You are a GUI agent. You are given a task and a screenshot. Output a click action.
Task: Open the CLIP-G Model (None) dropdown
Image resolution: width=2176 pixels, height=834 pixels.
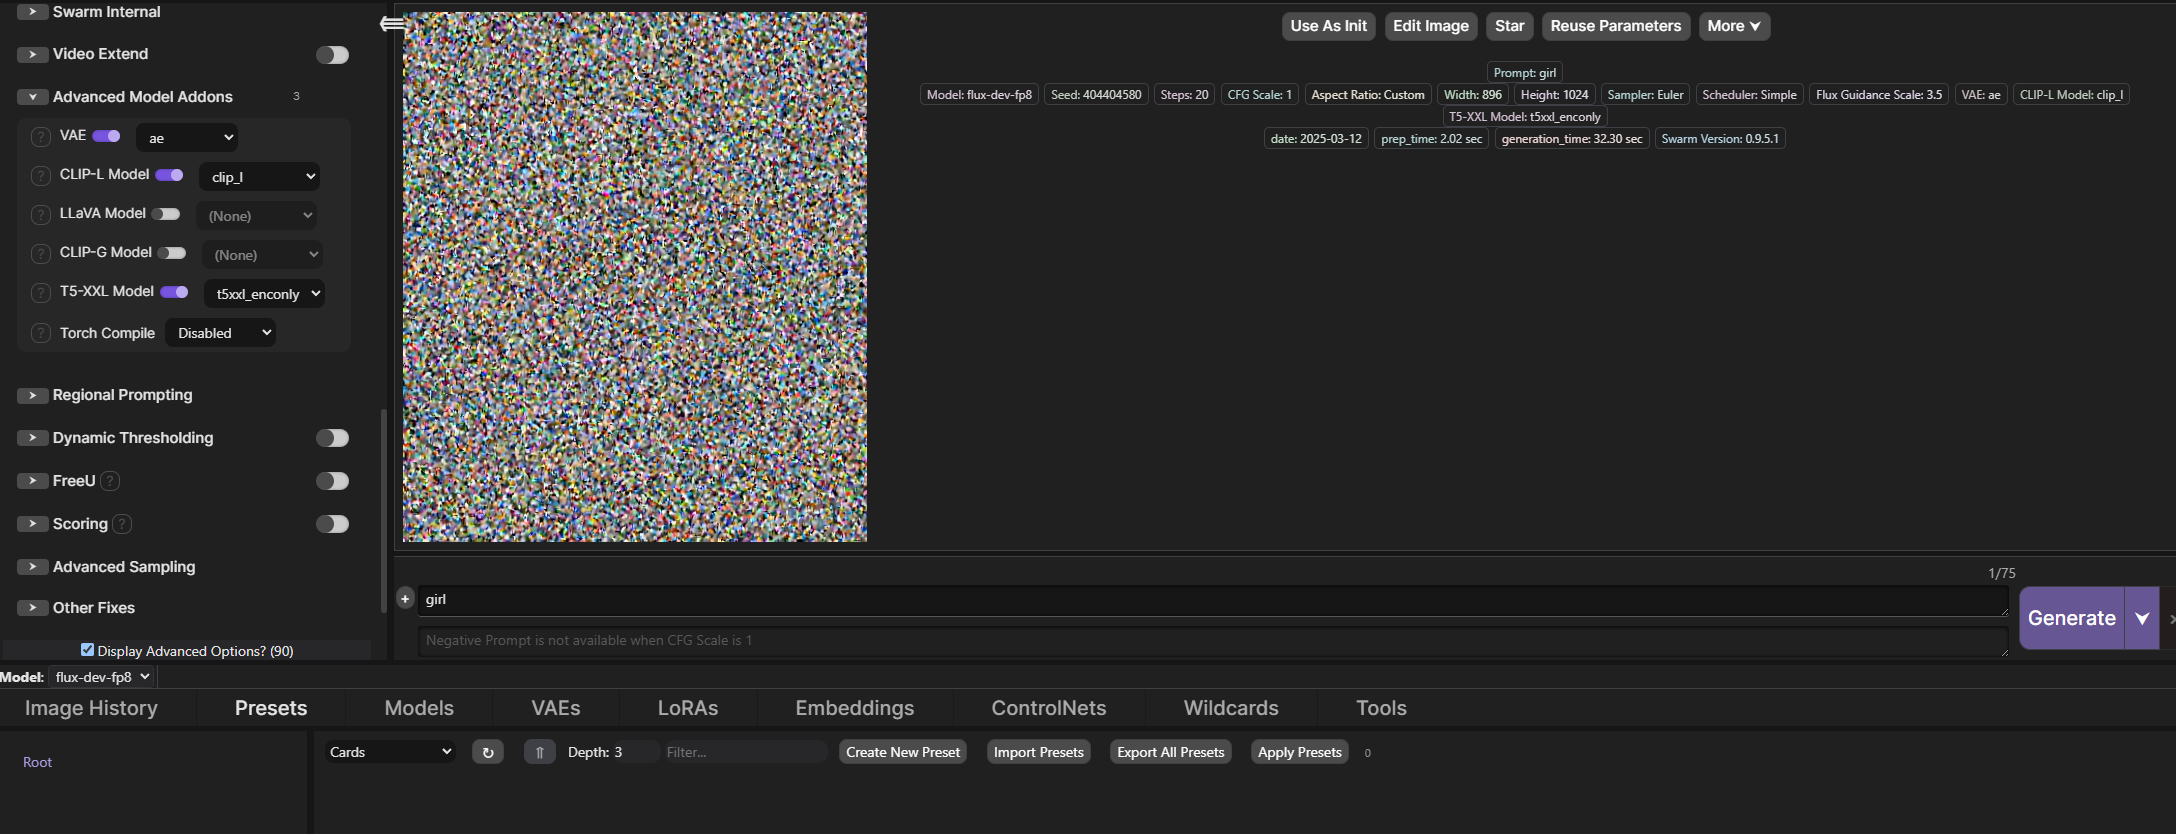[x=263, y=255]
